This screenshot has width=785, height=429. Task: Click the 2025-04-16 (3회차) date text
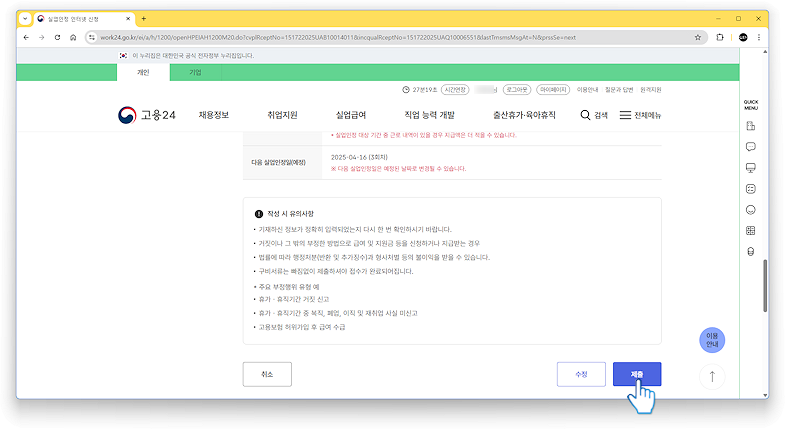359,157
